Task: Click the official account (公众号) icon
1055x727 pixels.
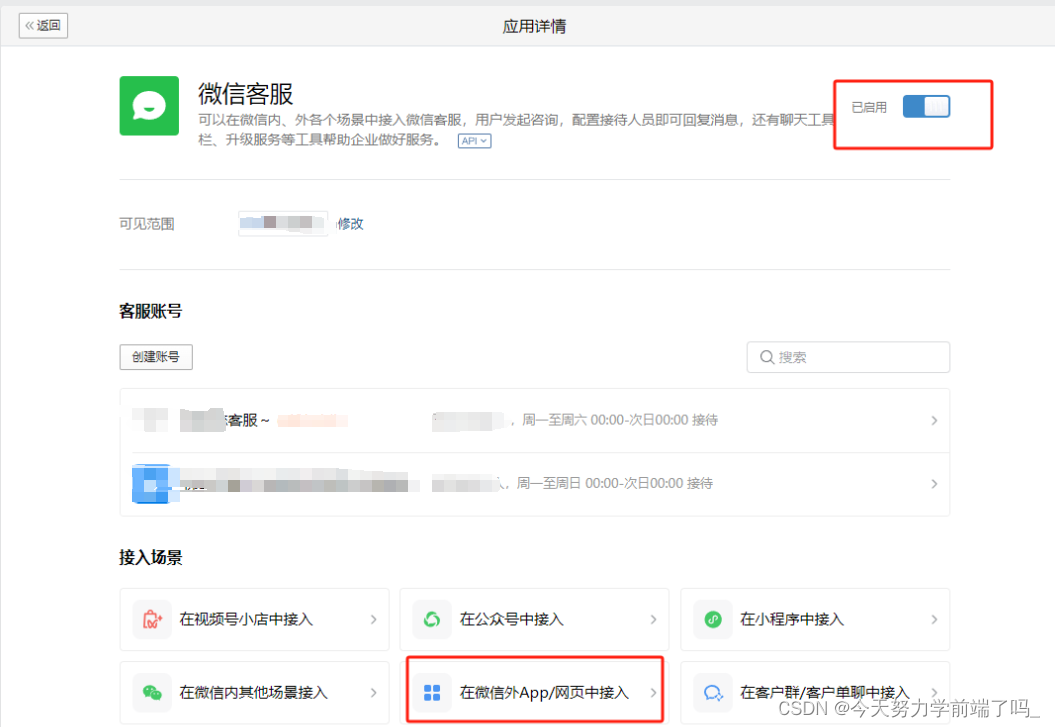Action: pos(432,619)
